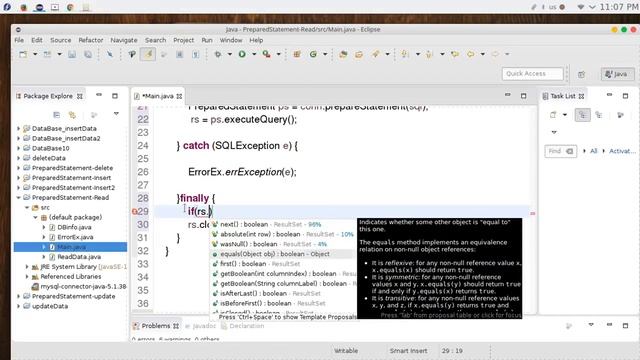Open the Window menu

231,40
